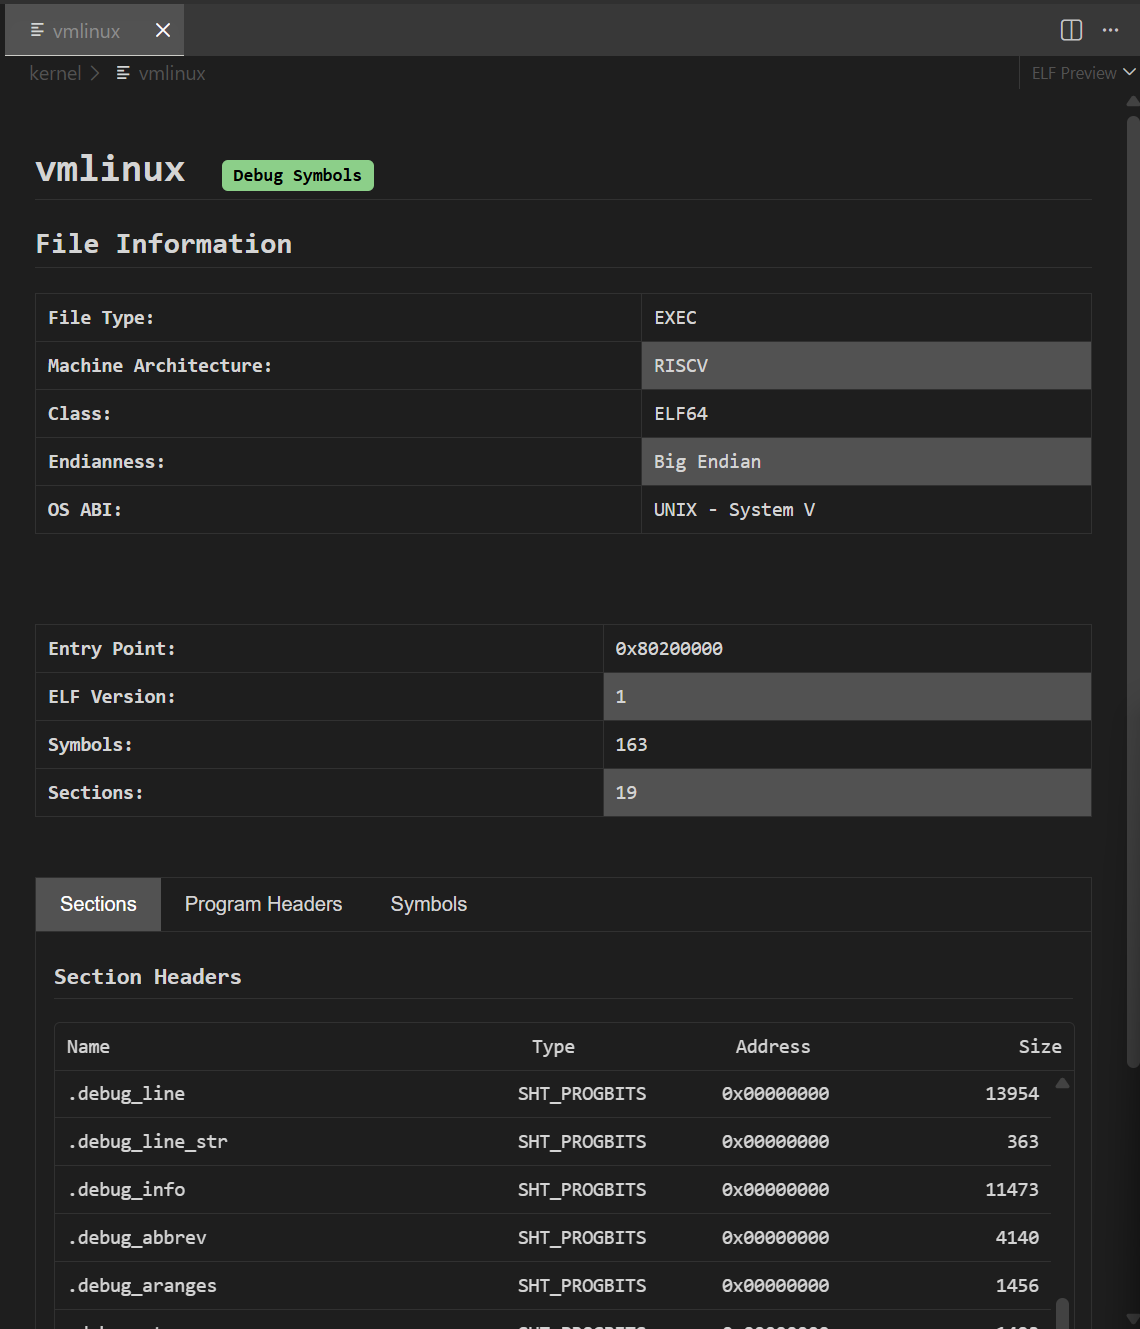Click the vmlinux page title
1140x1329 pixels.
[110, 169]
